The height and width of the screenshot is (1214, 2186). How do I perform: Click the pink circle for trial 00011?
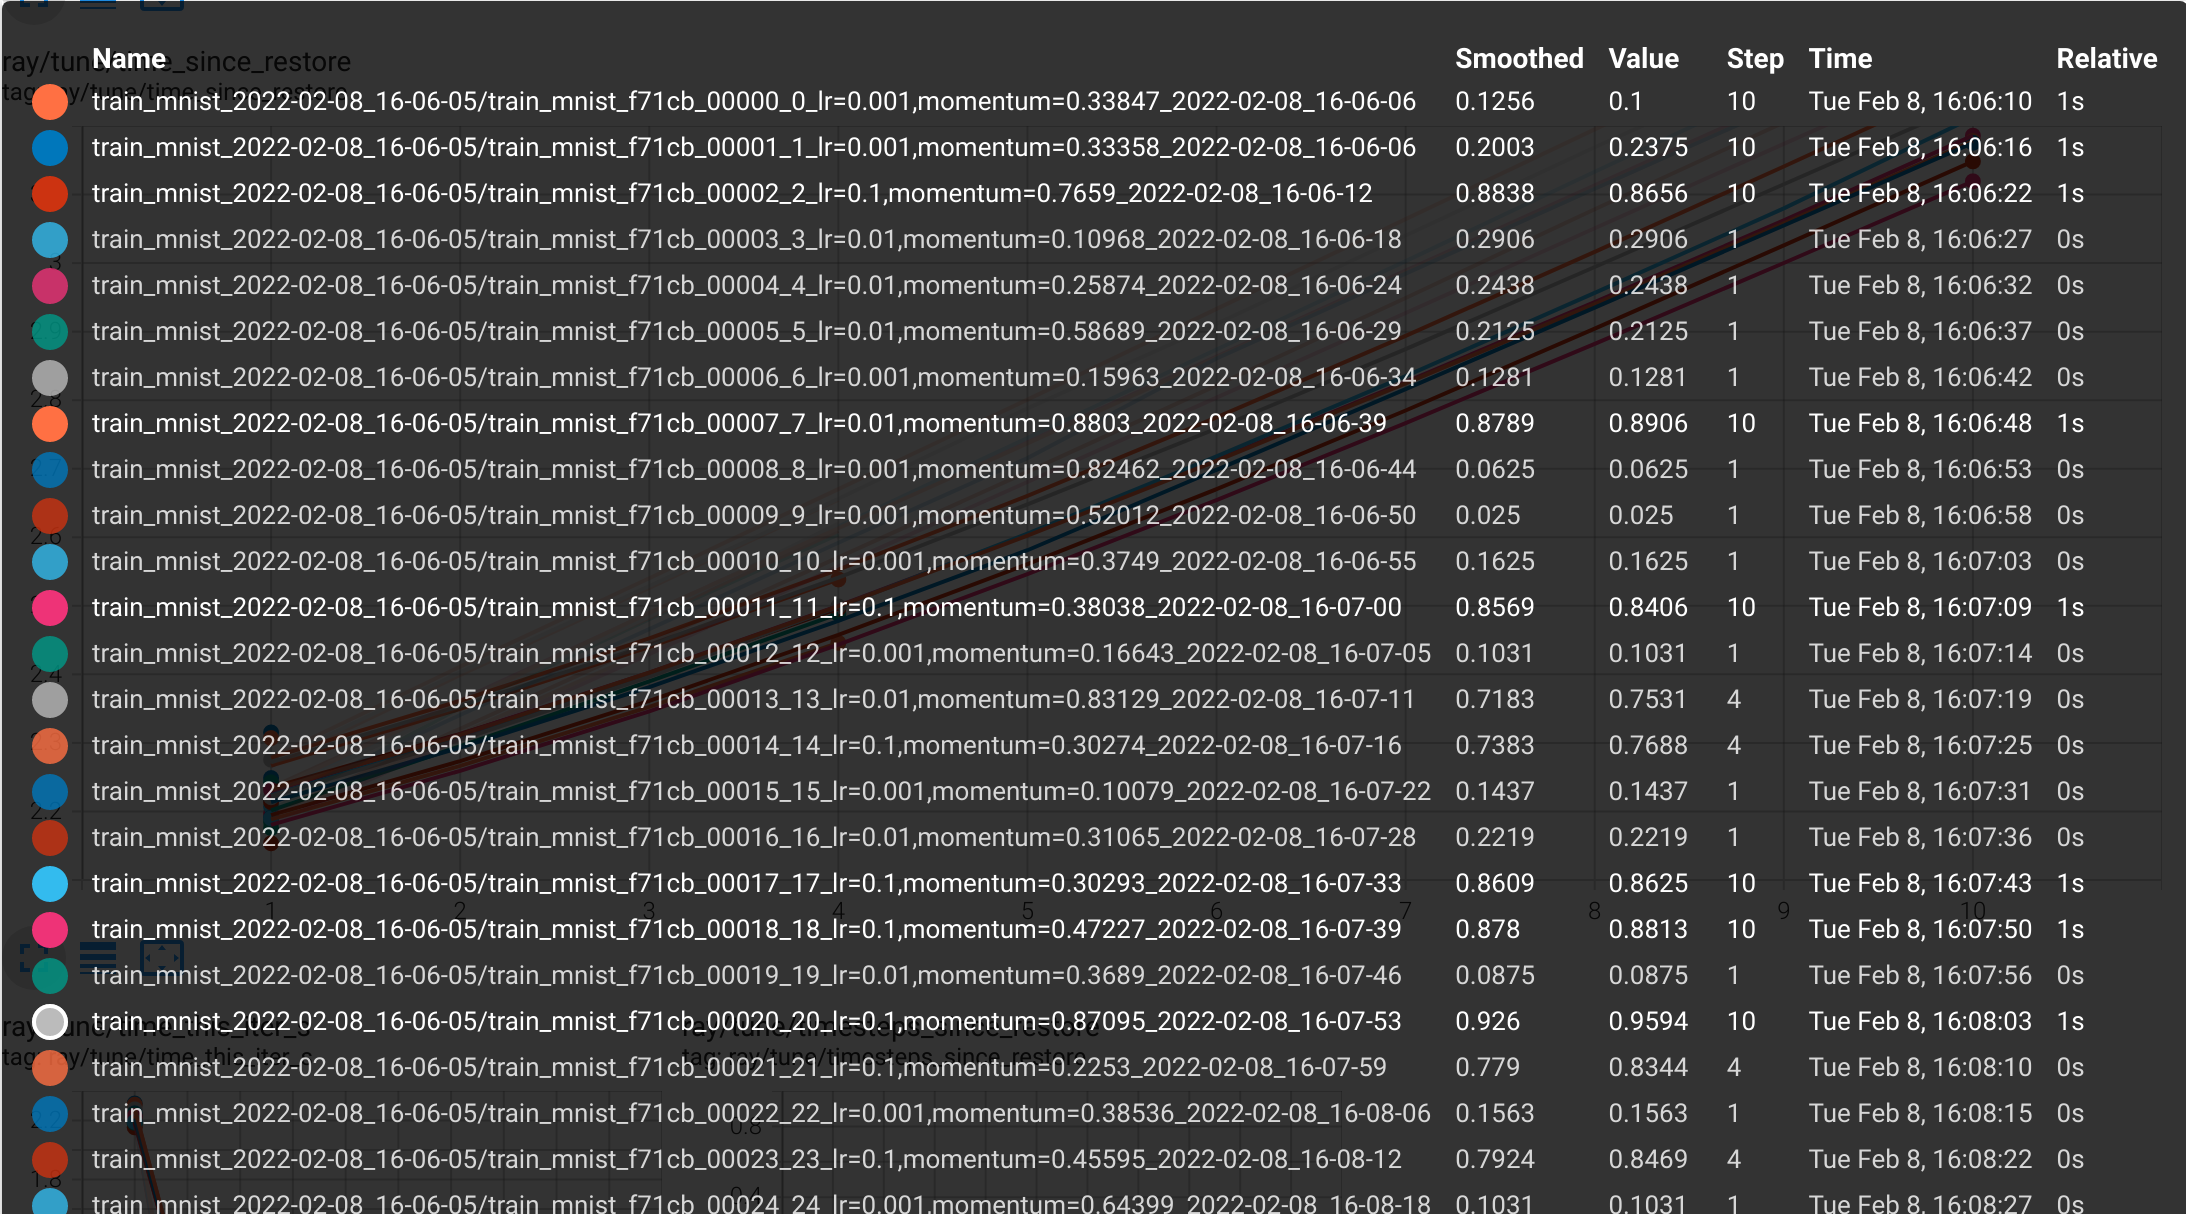pyautogui.click(x=50, y=607)
